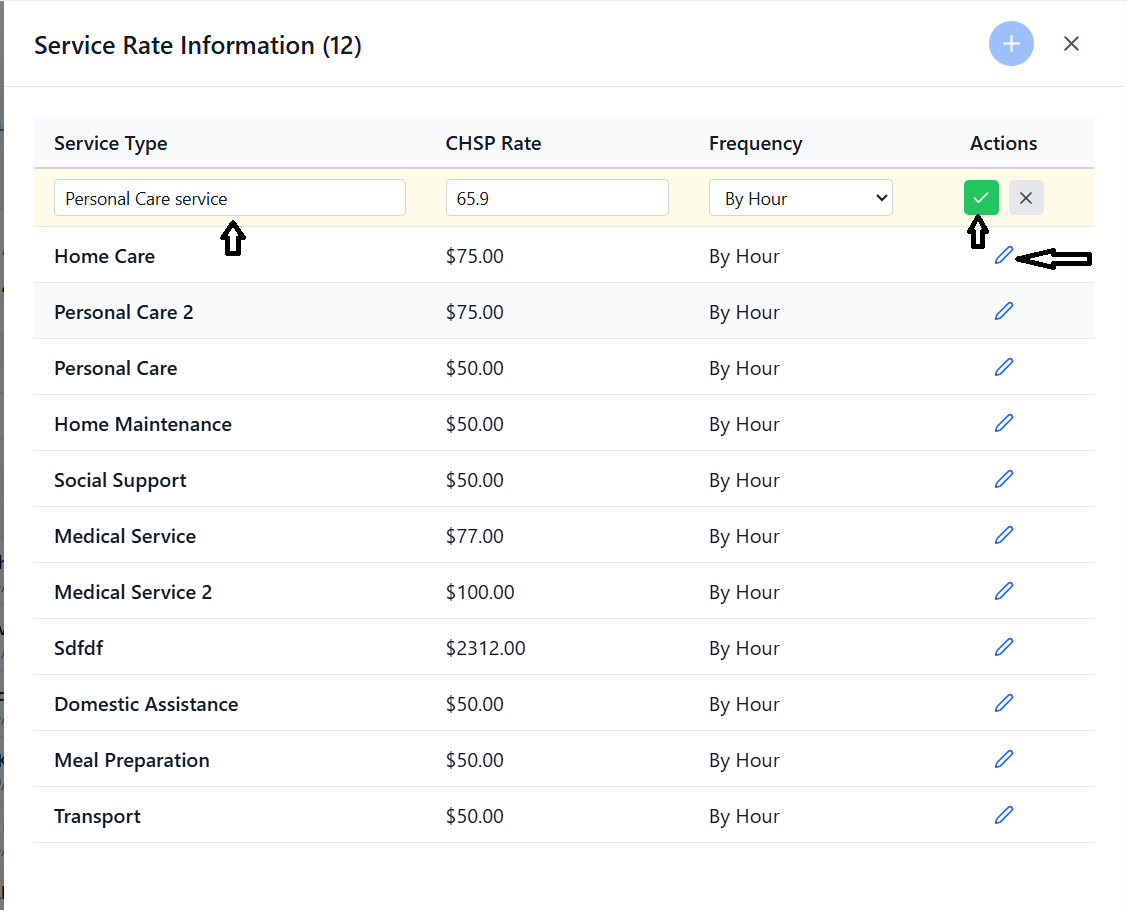Edit the Social Support service rate
Screen dimensions: 1127x910
[x=1004, y=479]
